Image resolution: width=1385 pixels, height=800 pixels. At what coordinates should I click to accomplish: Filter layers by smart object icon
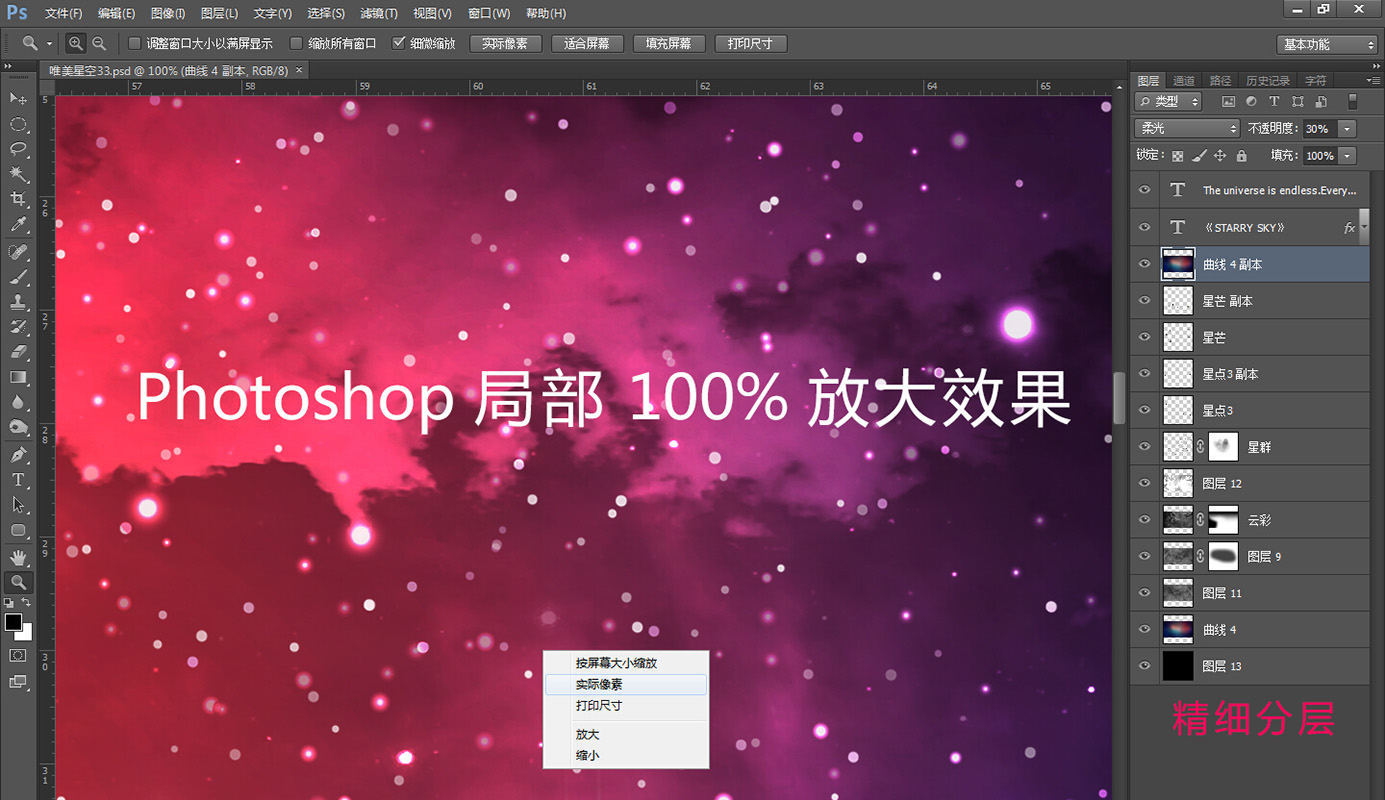1321,102
